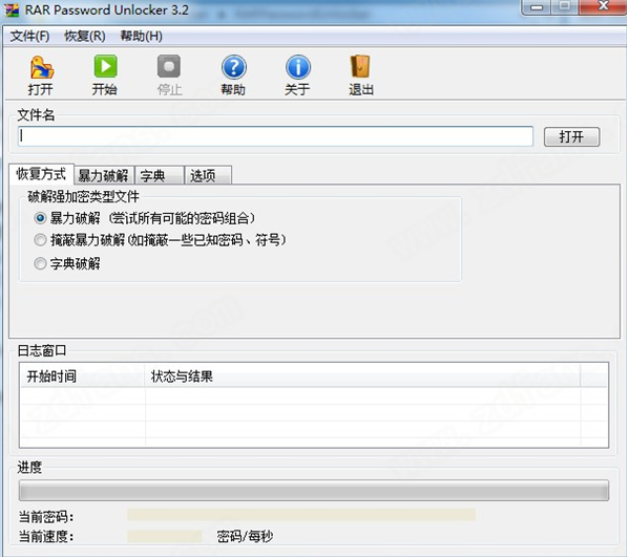627x557 pixels.
Task: Click the 开始时间 column header
Action: click(x=82, y=376)
